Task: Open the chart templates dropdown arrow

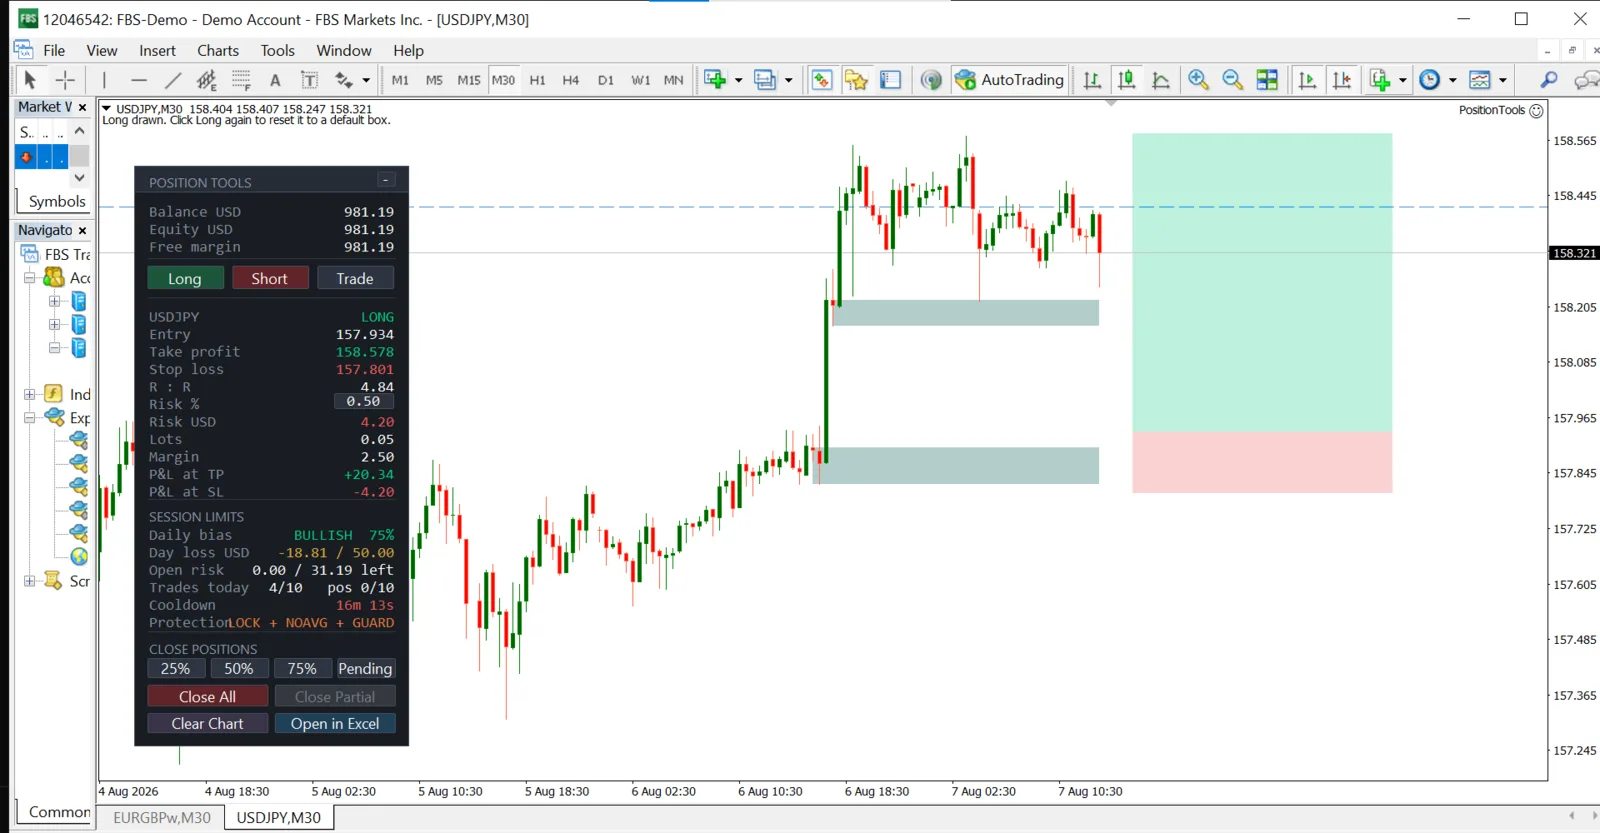Action: [x=1502, y=80]
